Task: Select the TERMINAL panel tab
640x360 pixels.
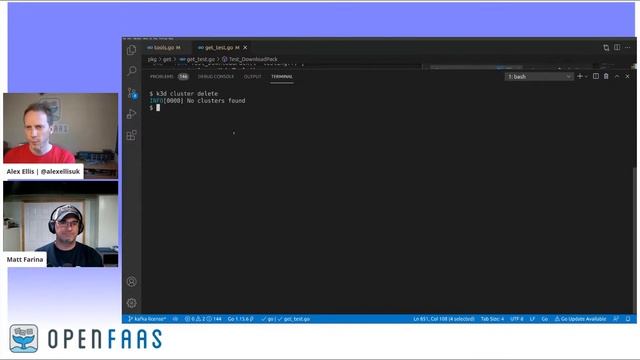Action: pyautogui.click(x=282, y=77)
